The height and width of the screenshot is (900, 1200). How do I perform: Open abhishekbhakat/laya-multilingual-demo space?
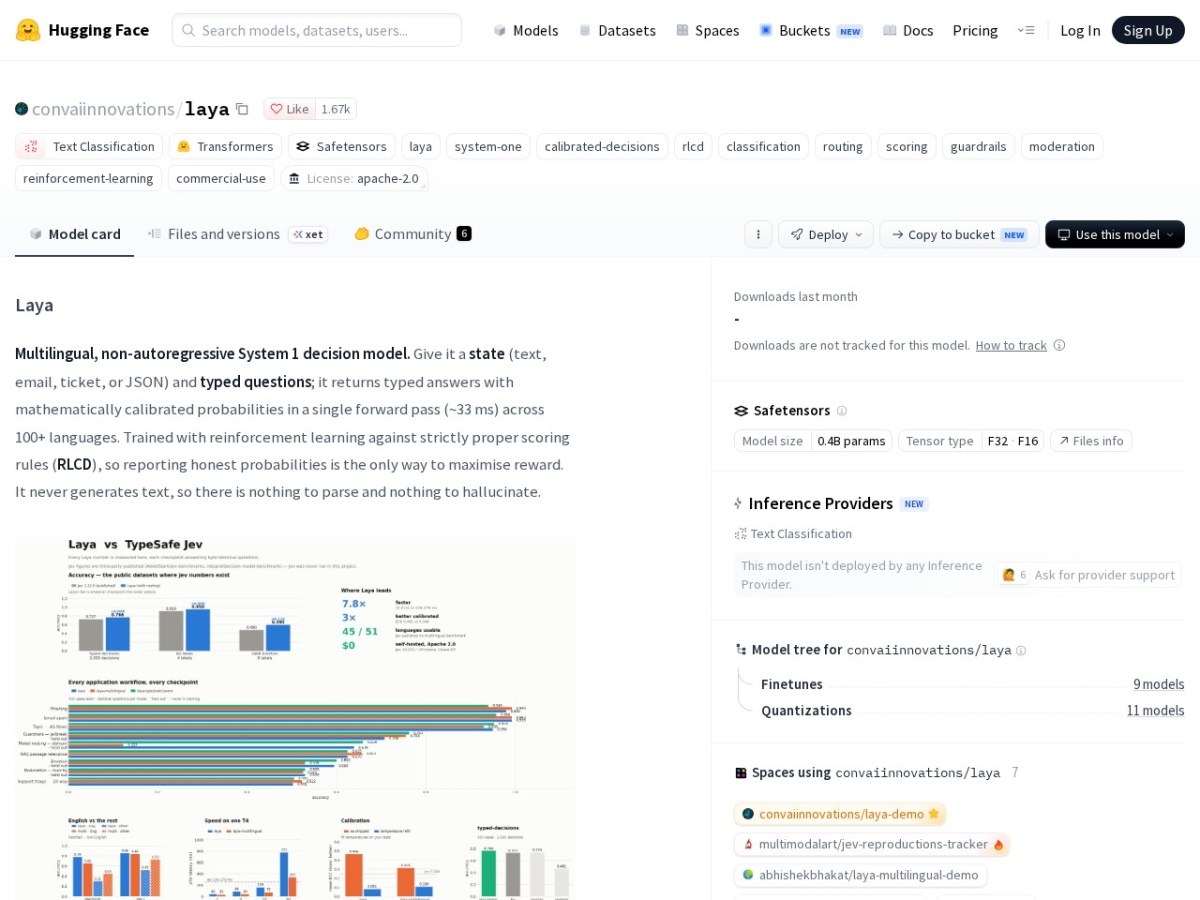pos(860,875)
